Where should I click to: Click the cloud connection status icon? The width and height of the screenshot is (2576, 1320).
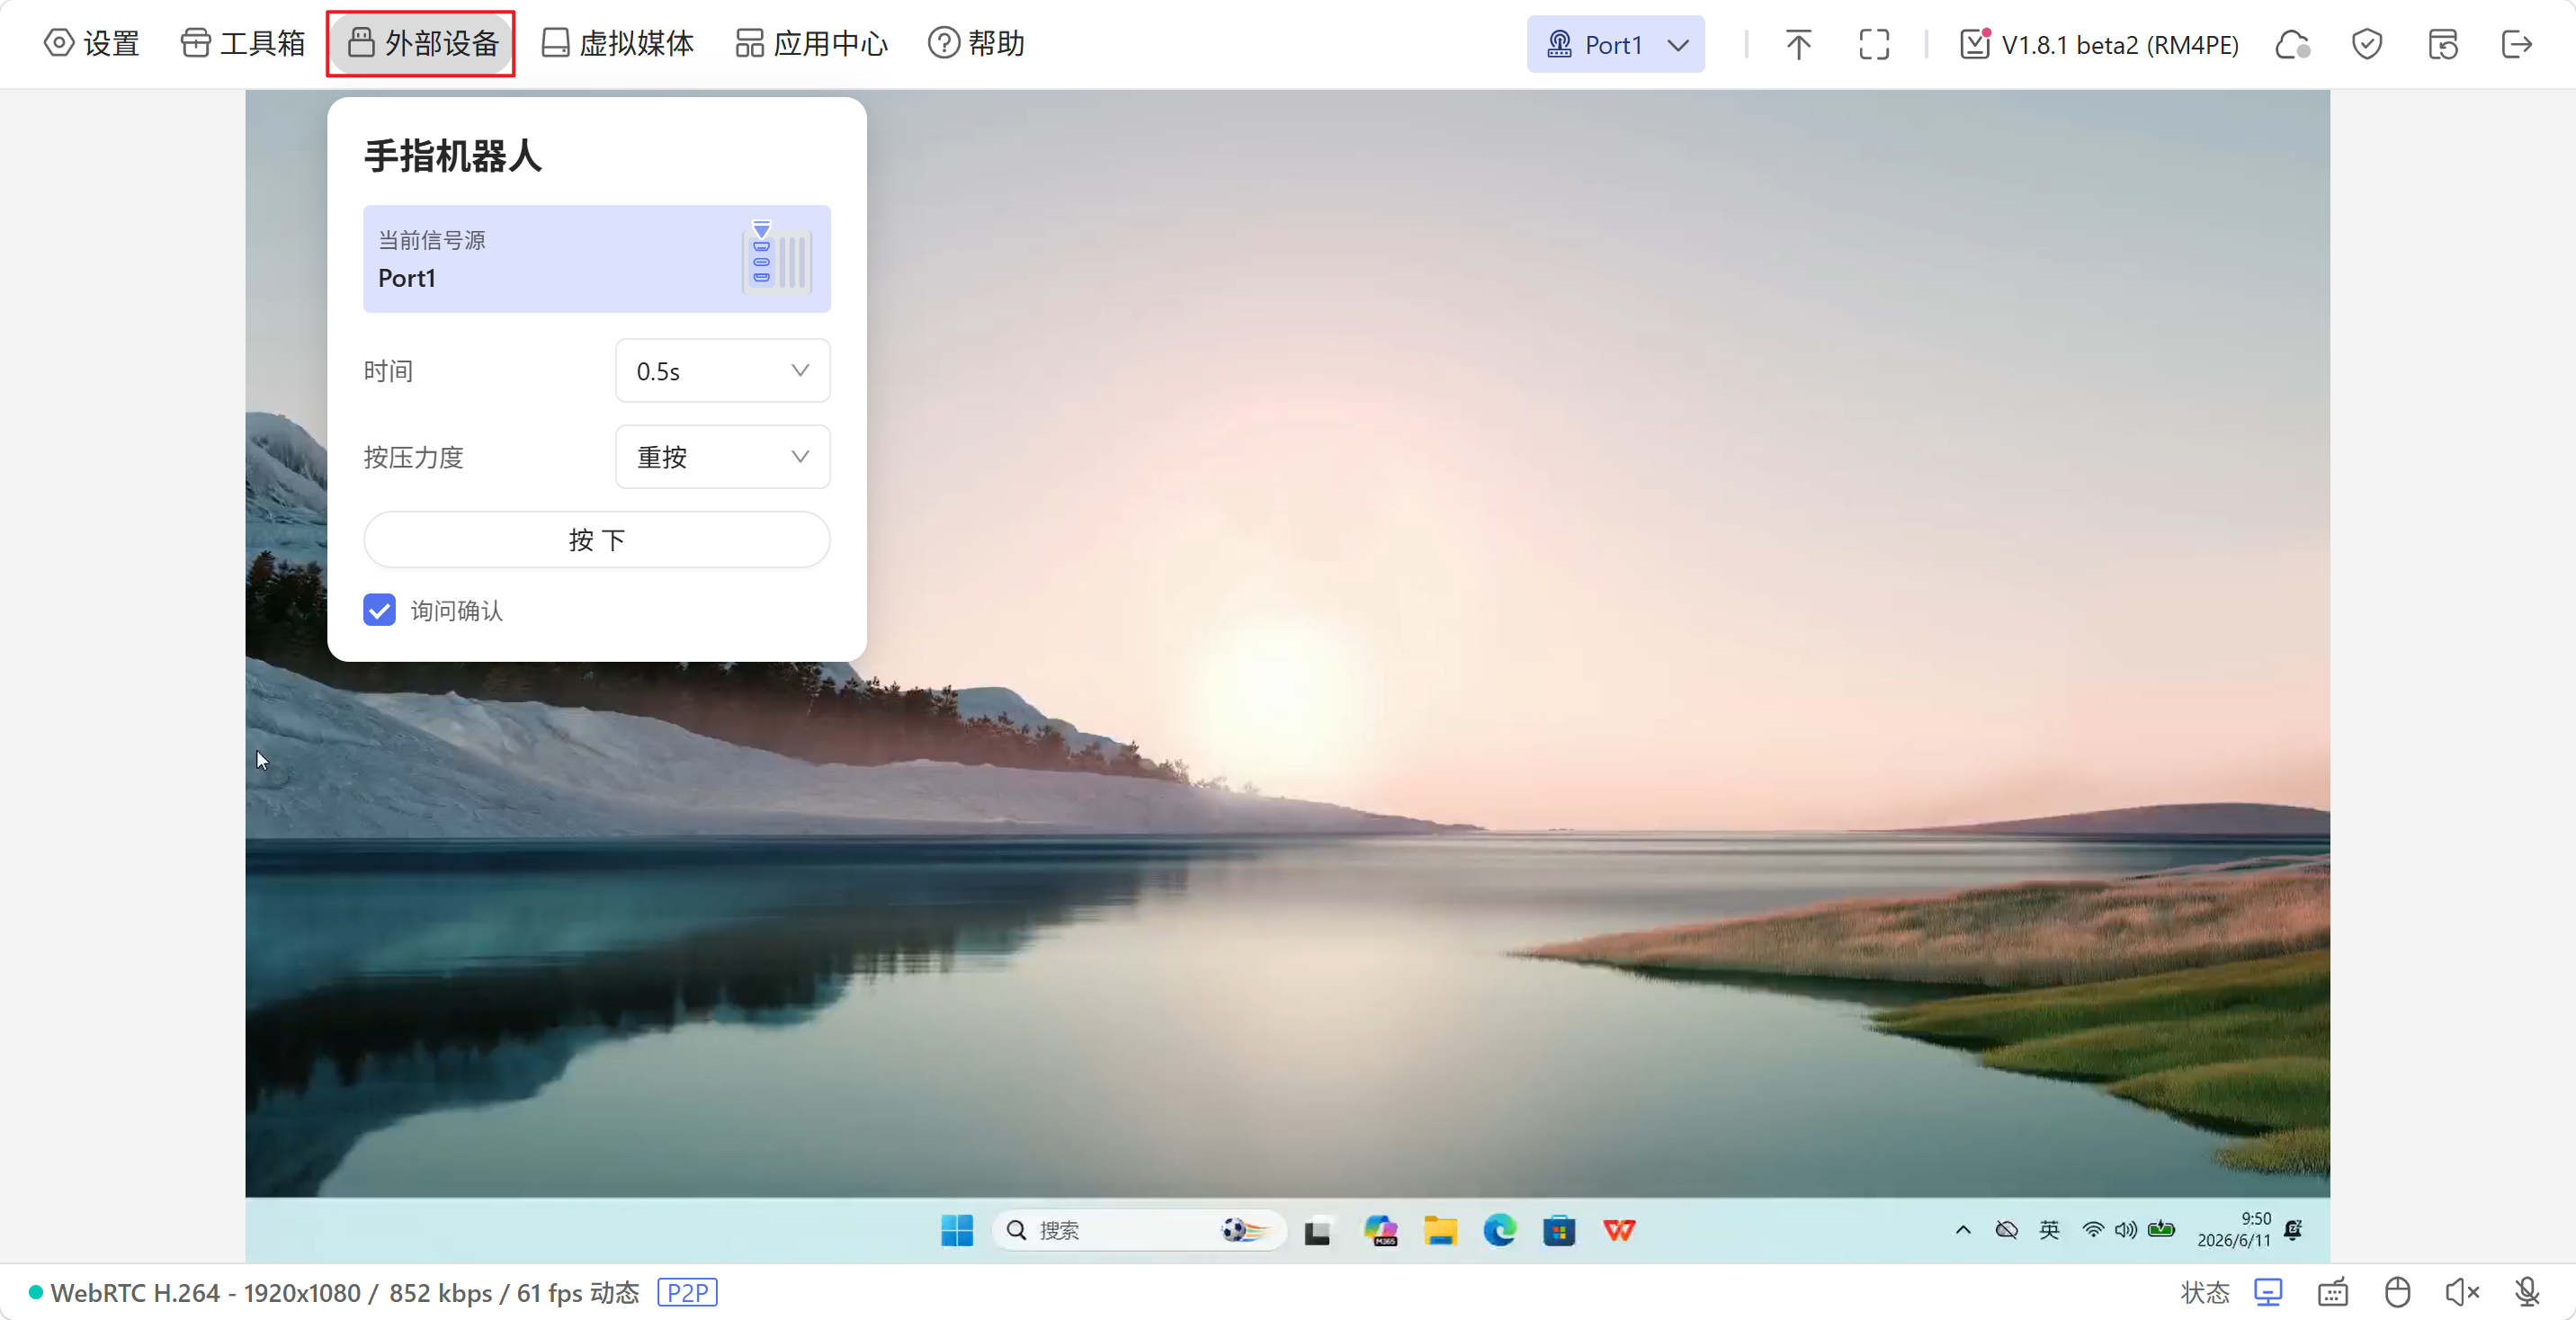(2292, 45)
